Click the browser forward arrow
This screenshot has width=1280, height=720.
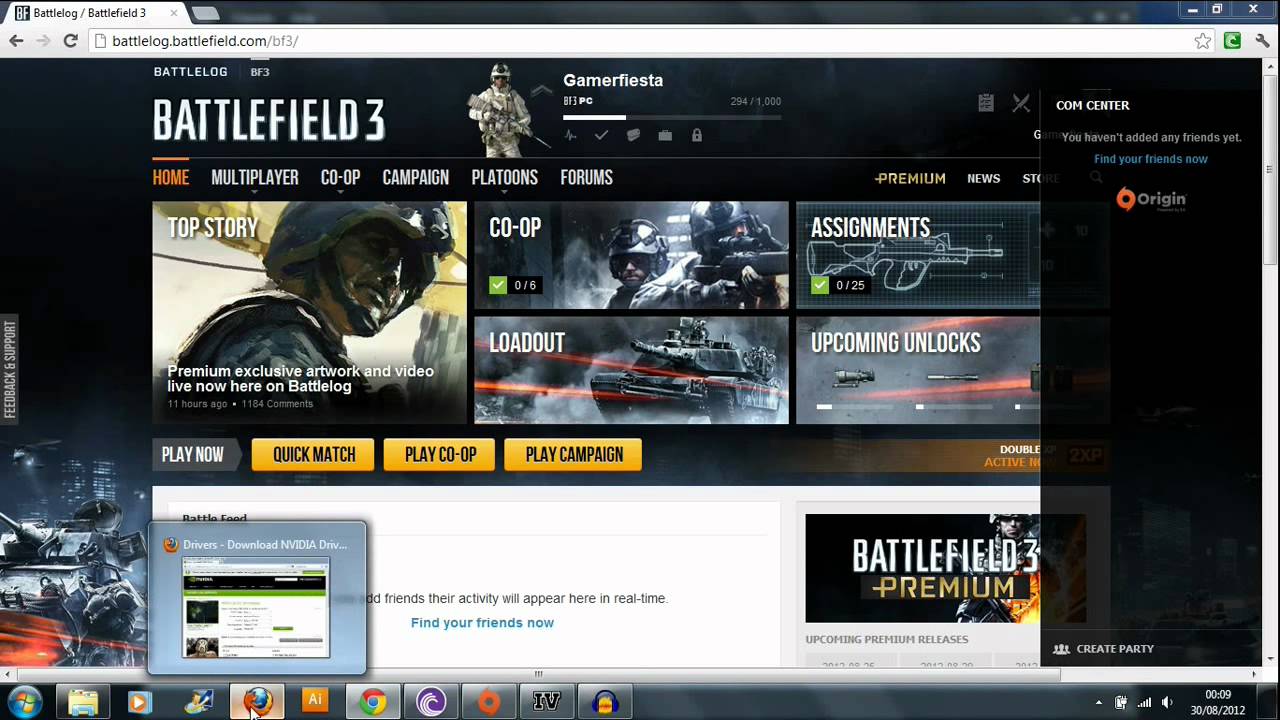tap(43, 41)
